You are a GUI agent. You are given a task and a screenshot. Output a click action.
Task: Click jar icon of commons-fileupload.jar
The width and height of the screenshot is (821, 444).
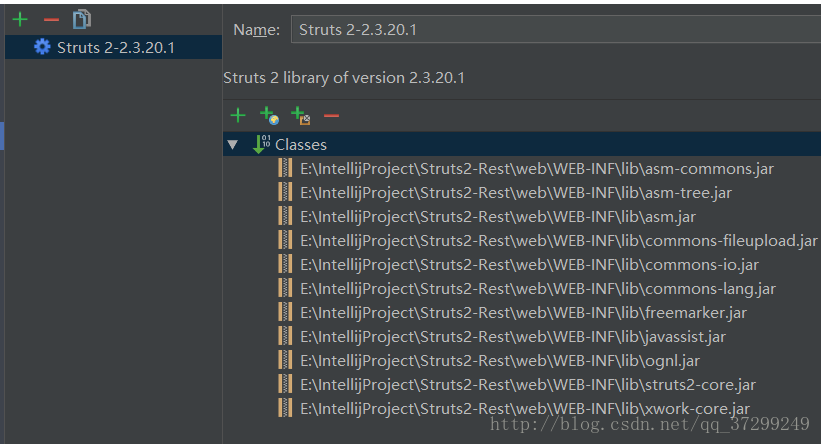pos(285,241)
